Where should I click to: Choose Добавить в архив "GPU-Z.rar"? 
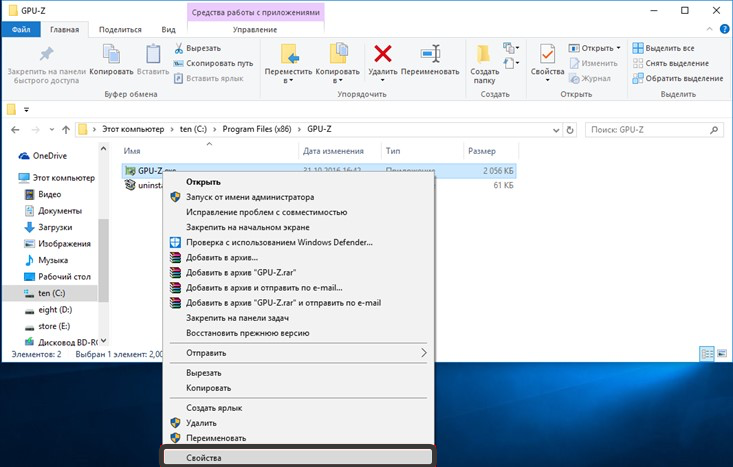point(299,273)
